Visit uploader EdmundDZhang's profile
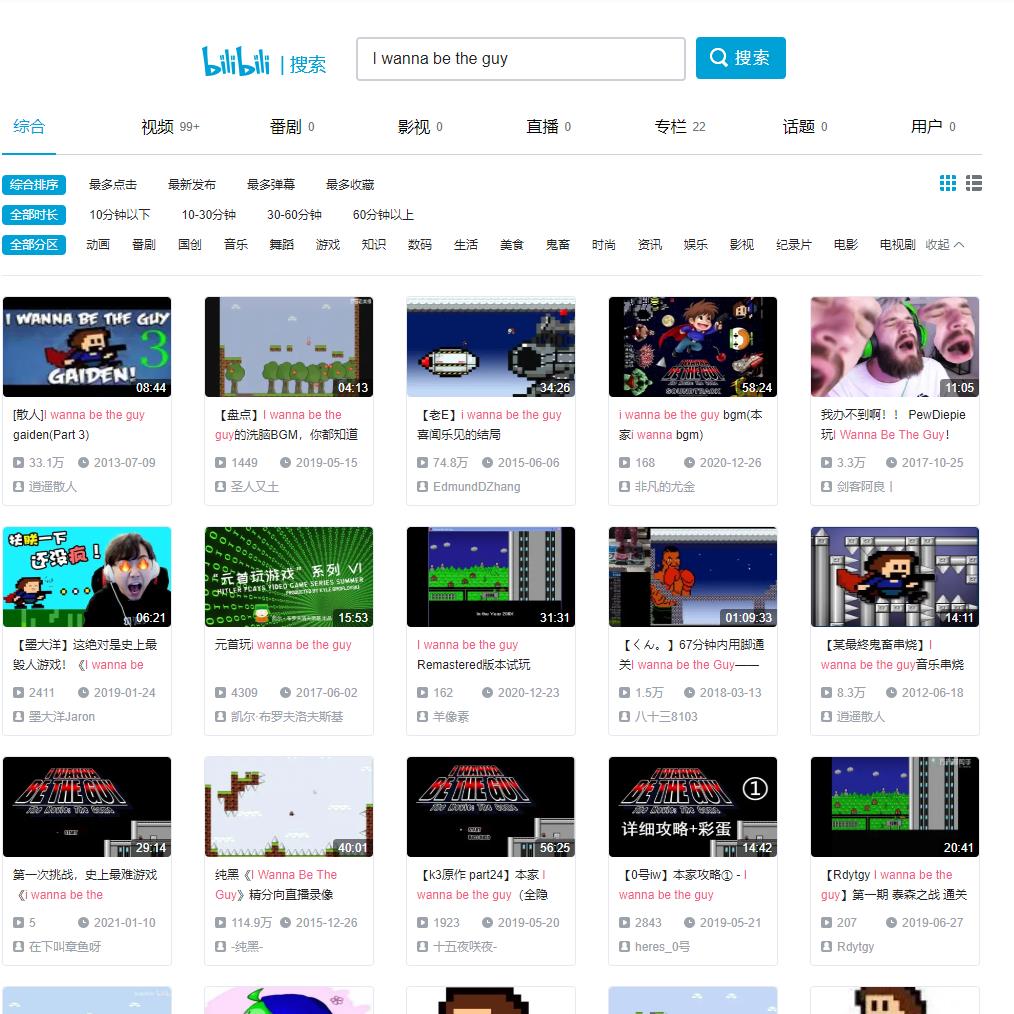Viewport: 1014px width, 1014px height. 477,487
